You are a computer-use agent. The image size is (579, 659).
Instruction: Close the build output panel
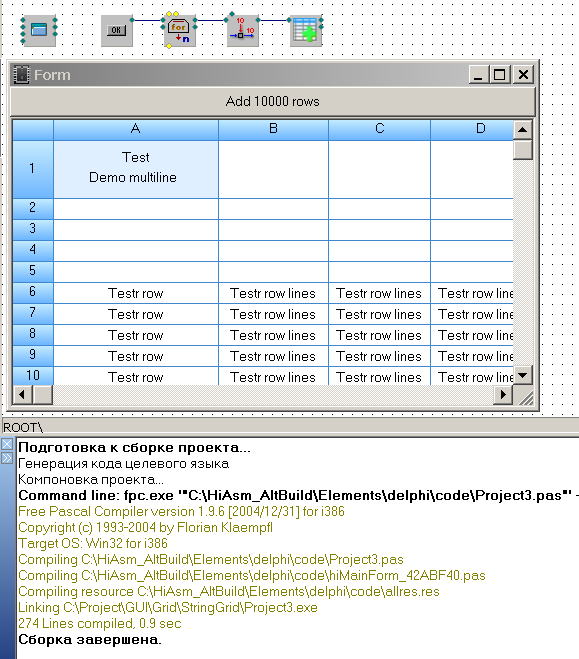[x=7, y=444]
